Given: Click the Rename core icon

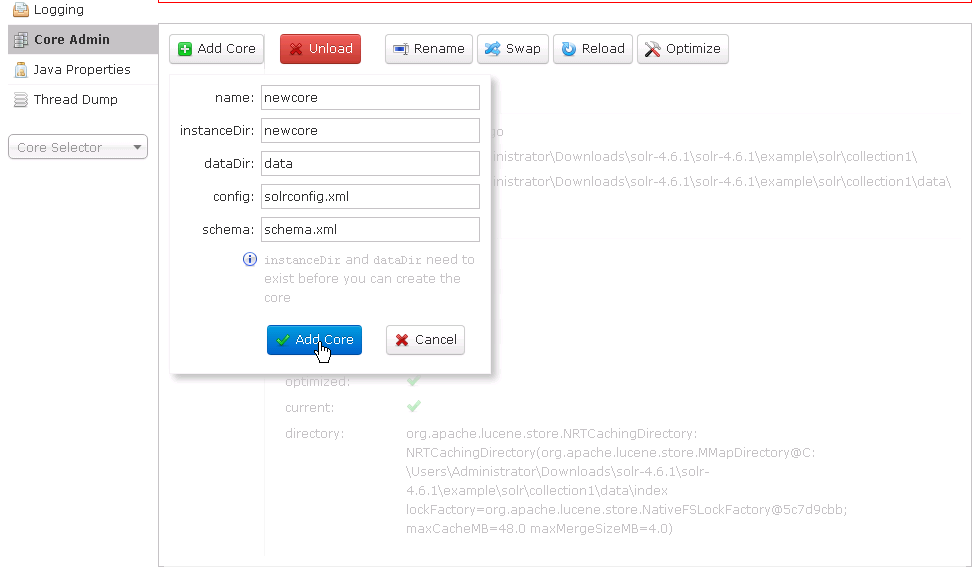Looking at the screenshot, I should coord(401,49).
